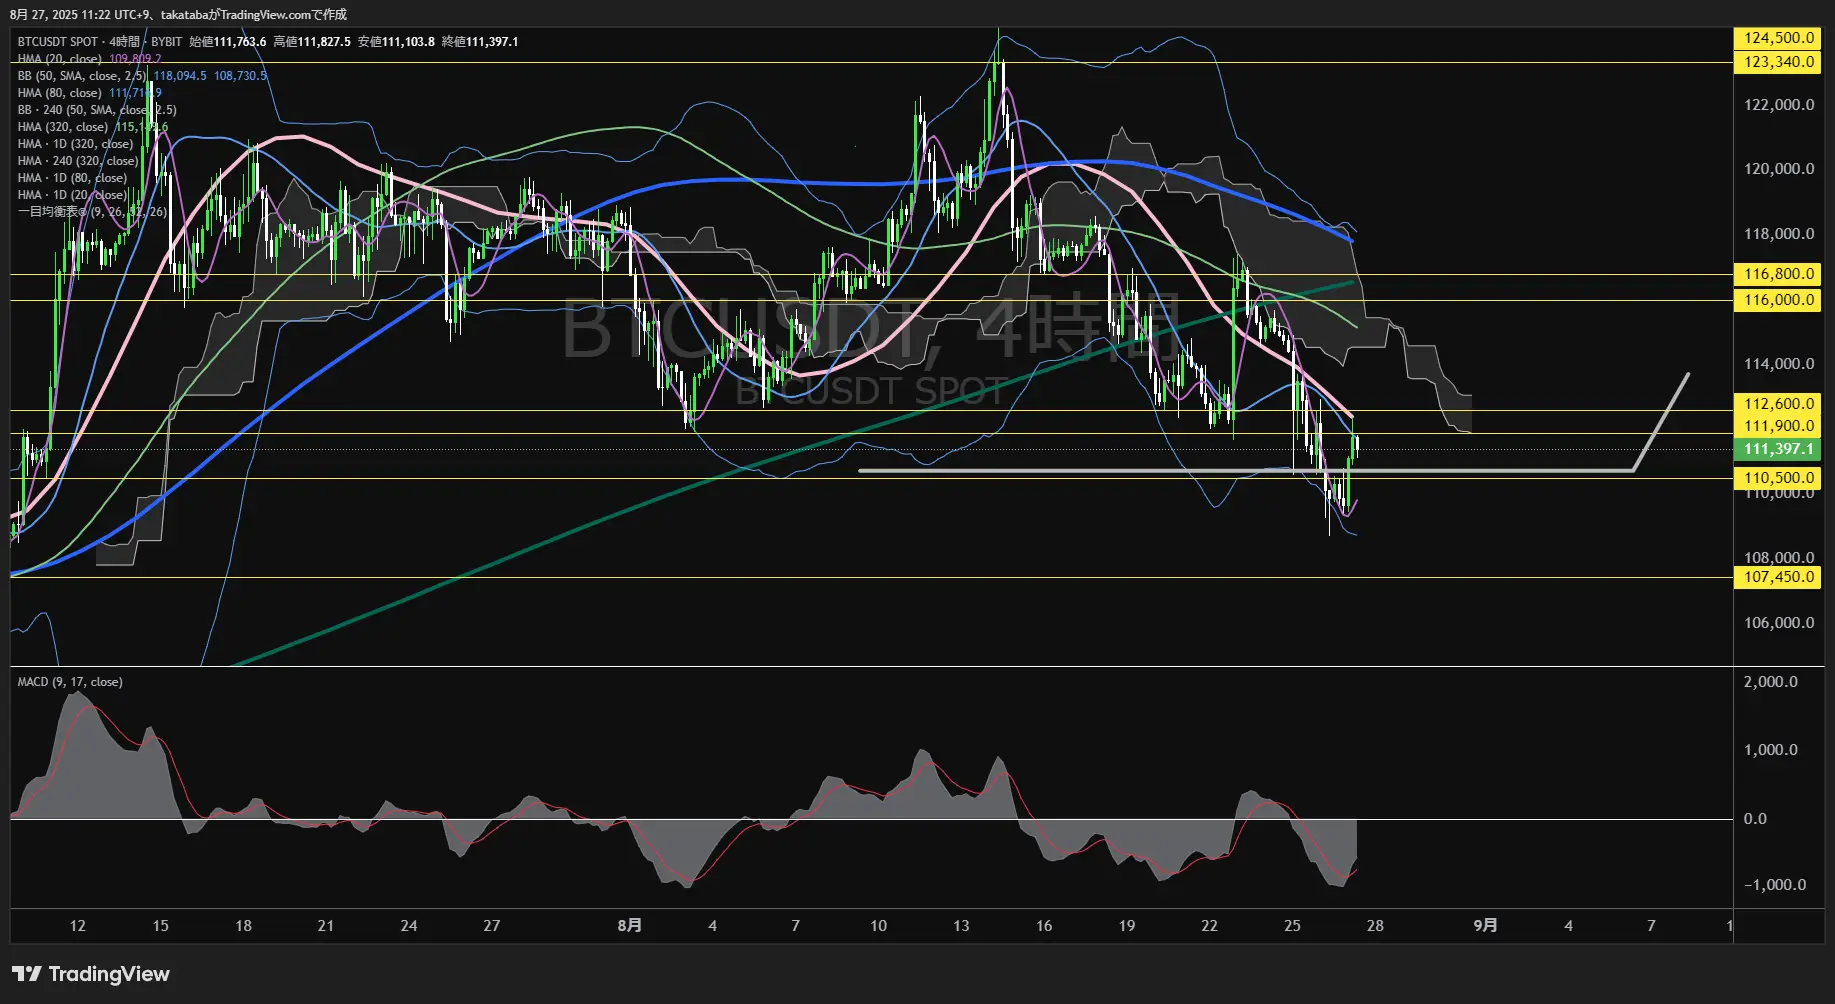The width and height of the screenshot is (1835, 1004).
Task: Click date 27 on the time axis
Action: 492,926
